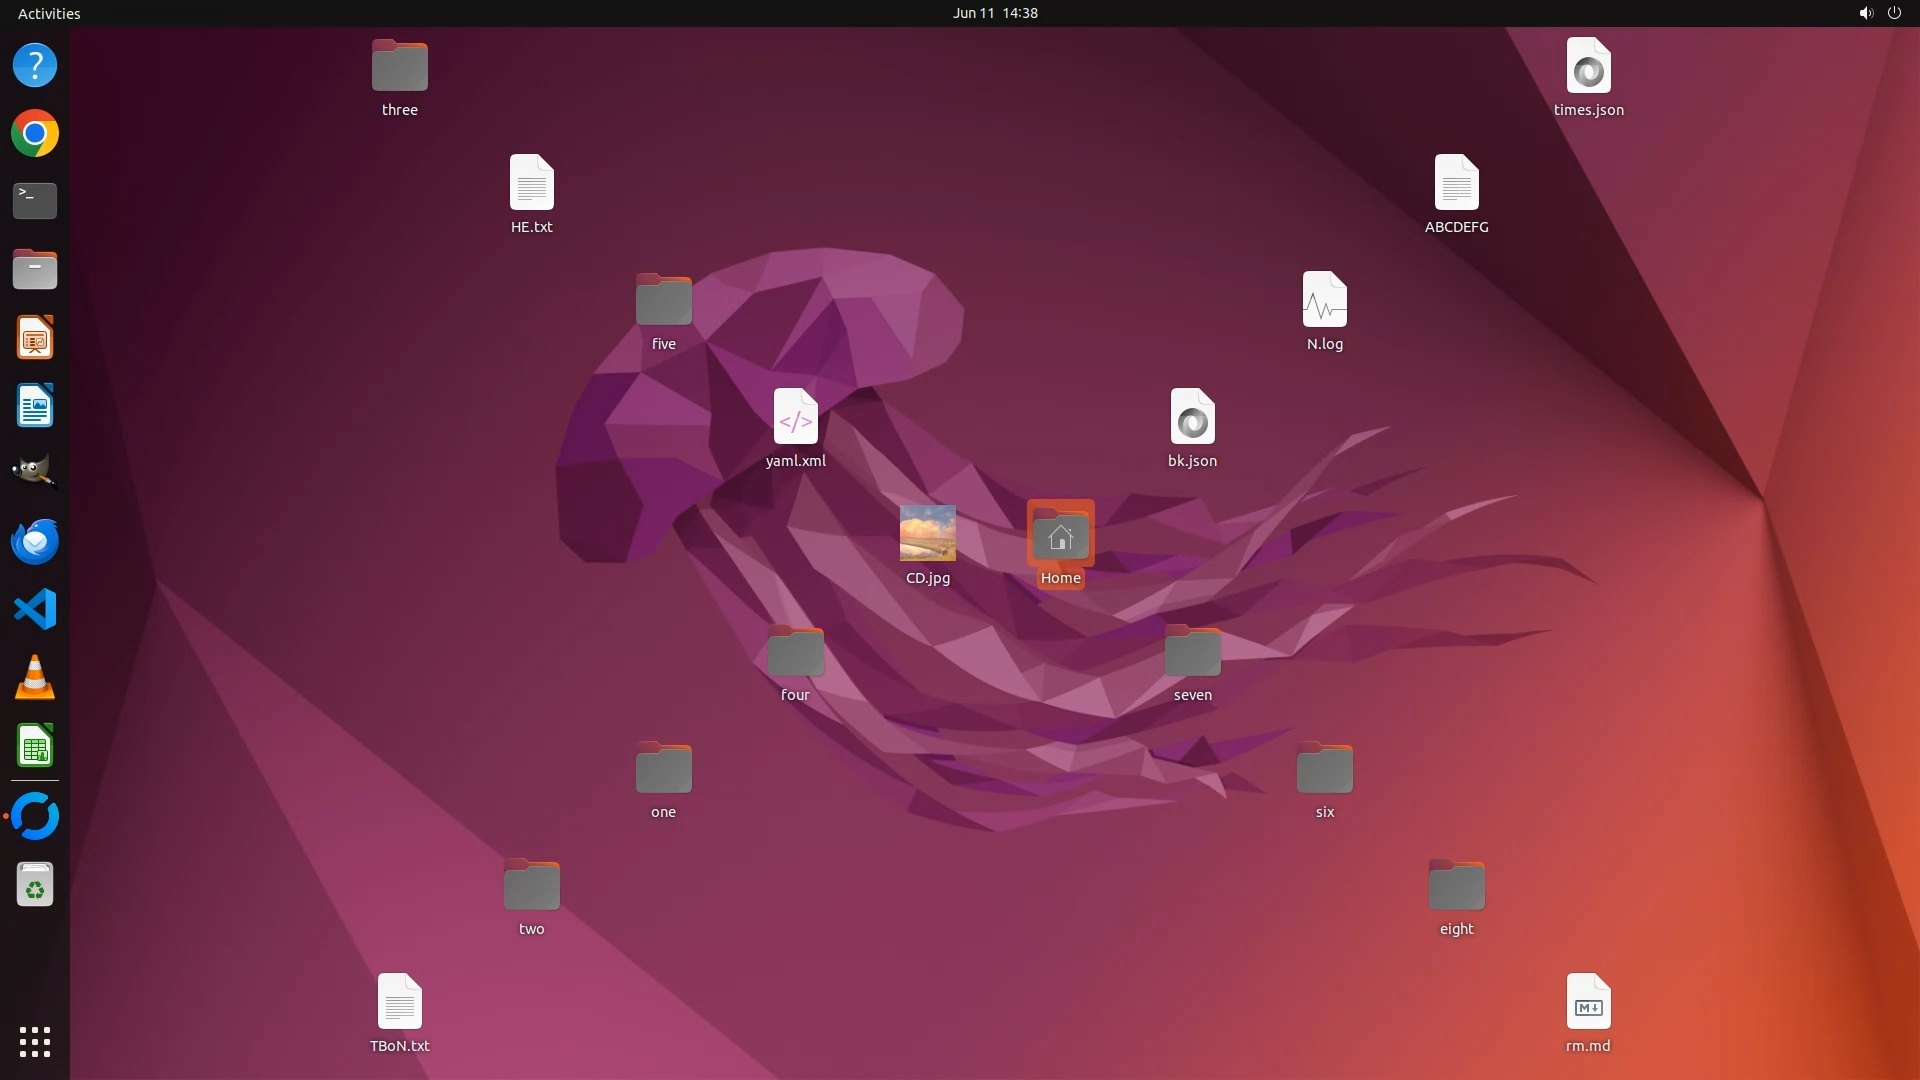The width and height of the screenshot is (1920, 1080).
Task: Open LibreOffice Writer from dock
Action: point(35,406)
